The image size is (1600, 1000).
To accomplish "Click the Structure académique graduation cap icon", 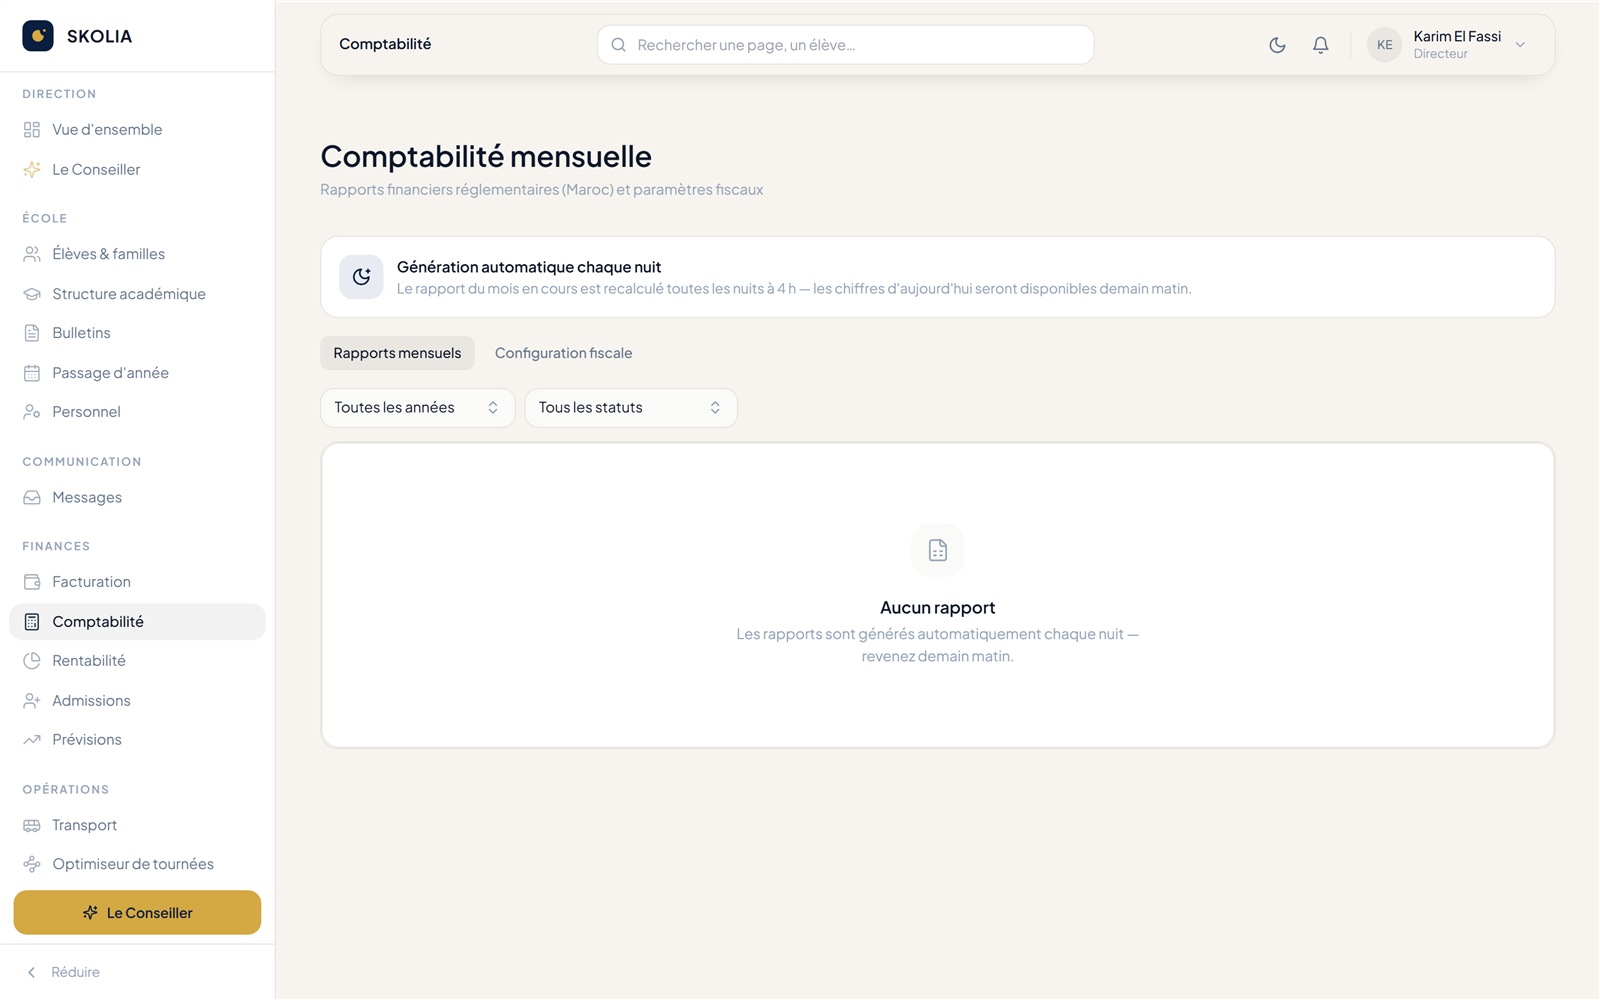I will (x=32, y=294).
